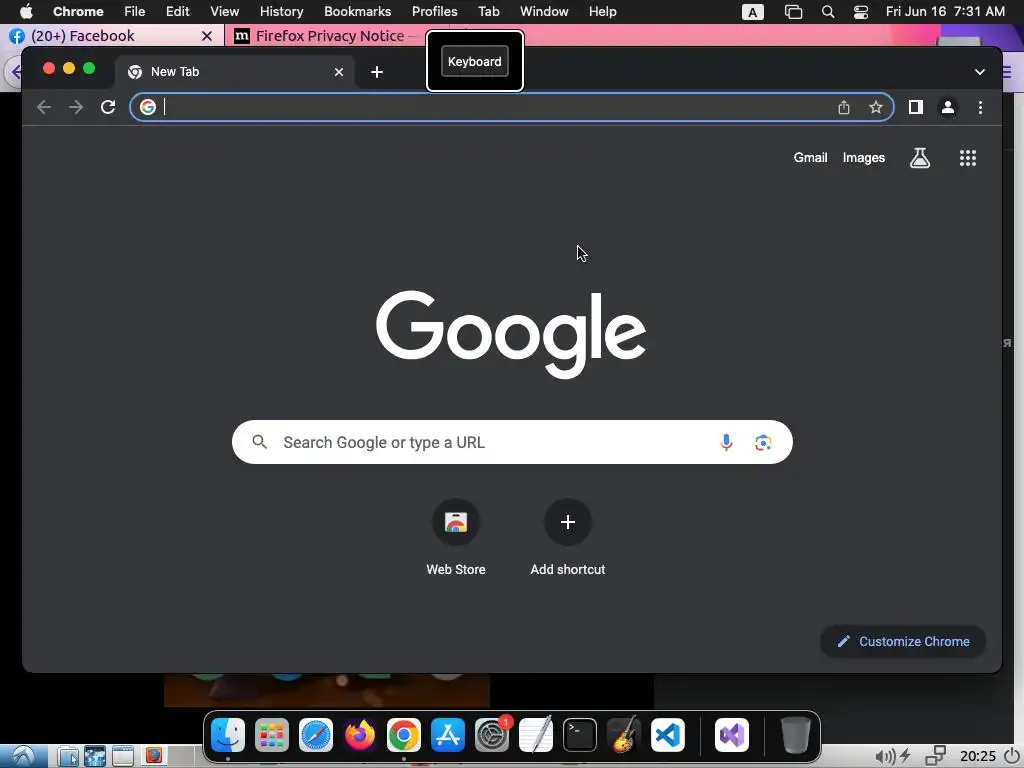Open Search Labs flask icon

click(920, 157)
